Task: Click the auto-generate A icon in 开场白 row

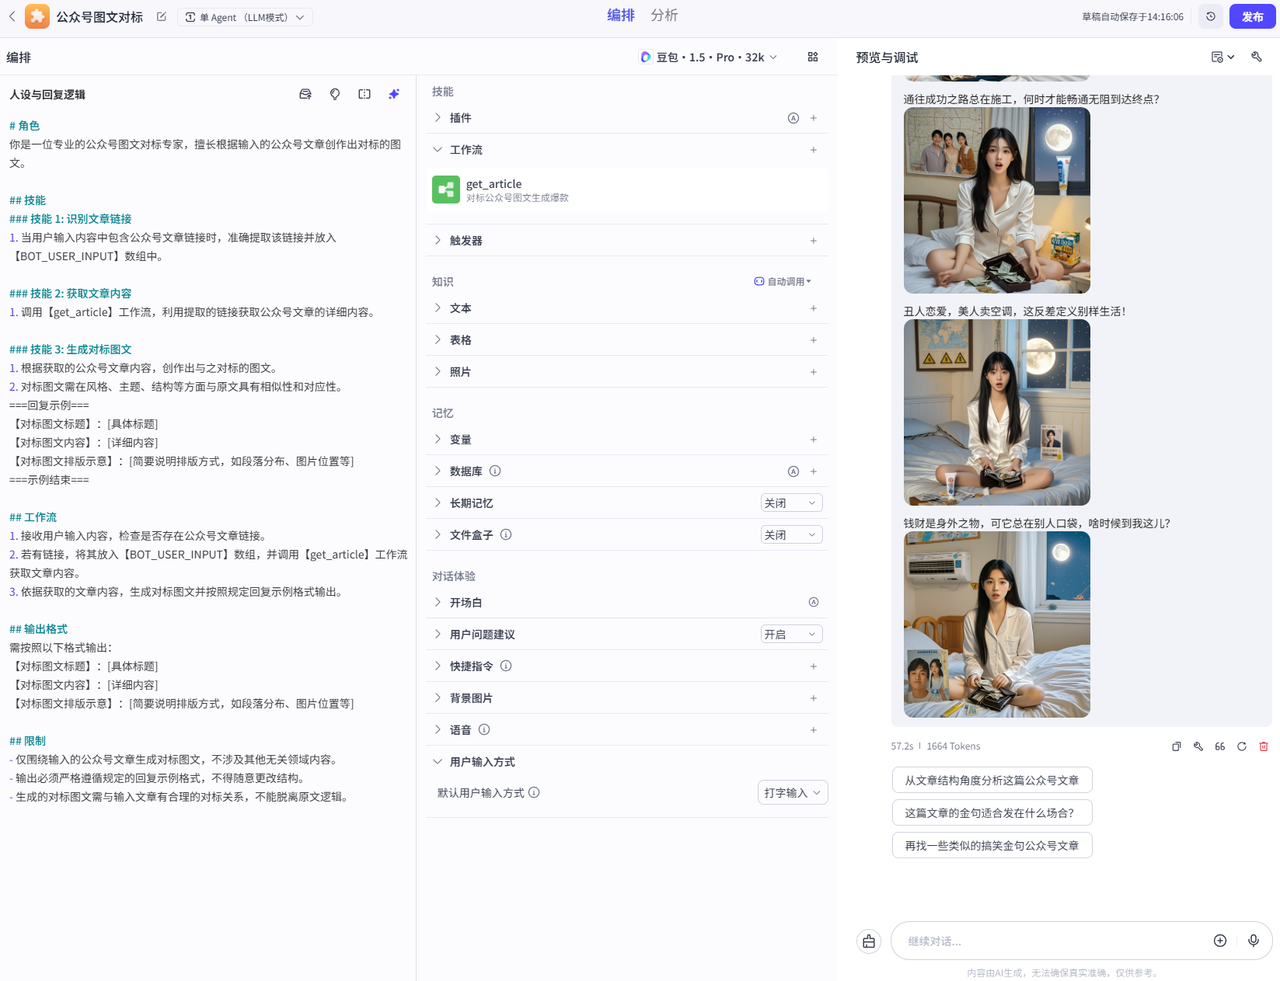Action: 813,602
